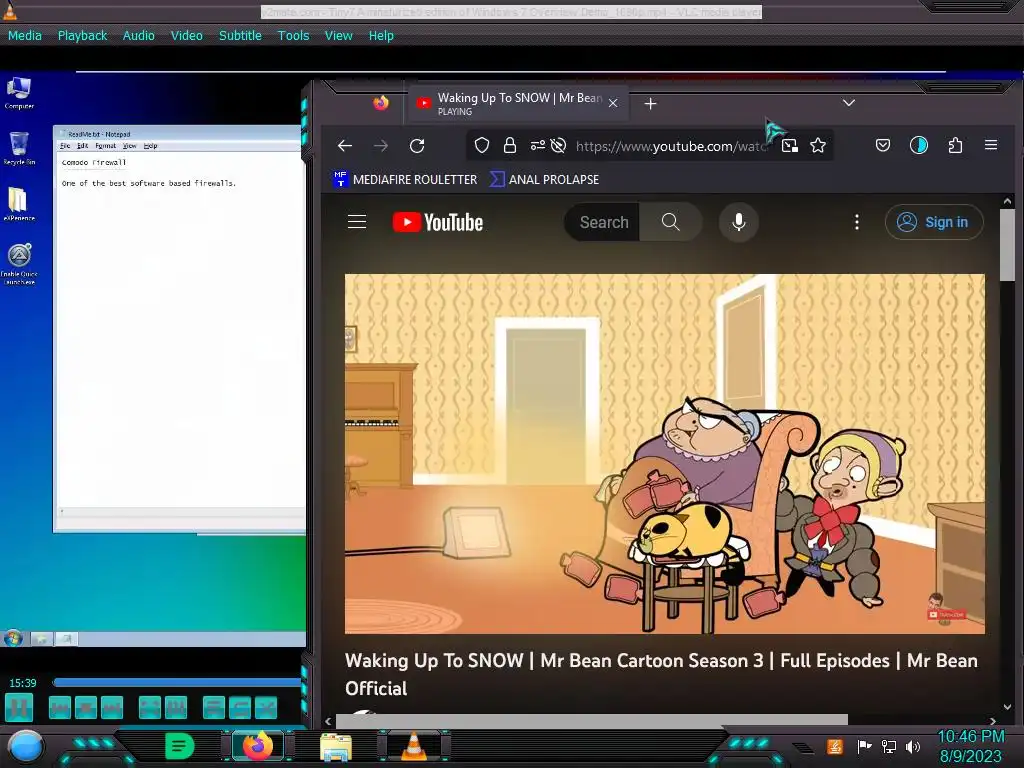Click the Firefox address bar URL

coord(671,146)
